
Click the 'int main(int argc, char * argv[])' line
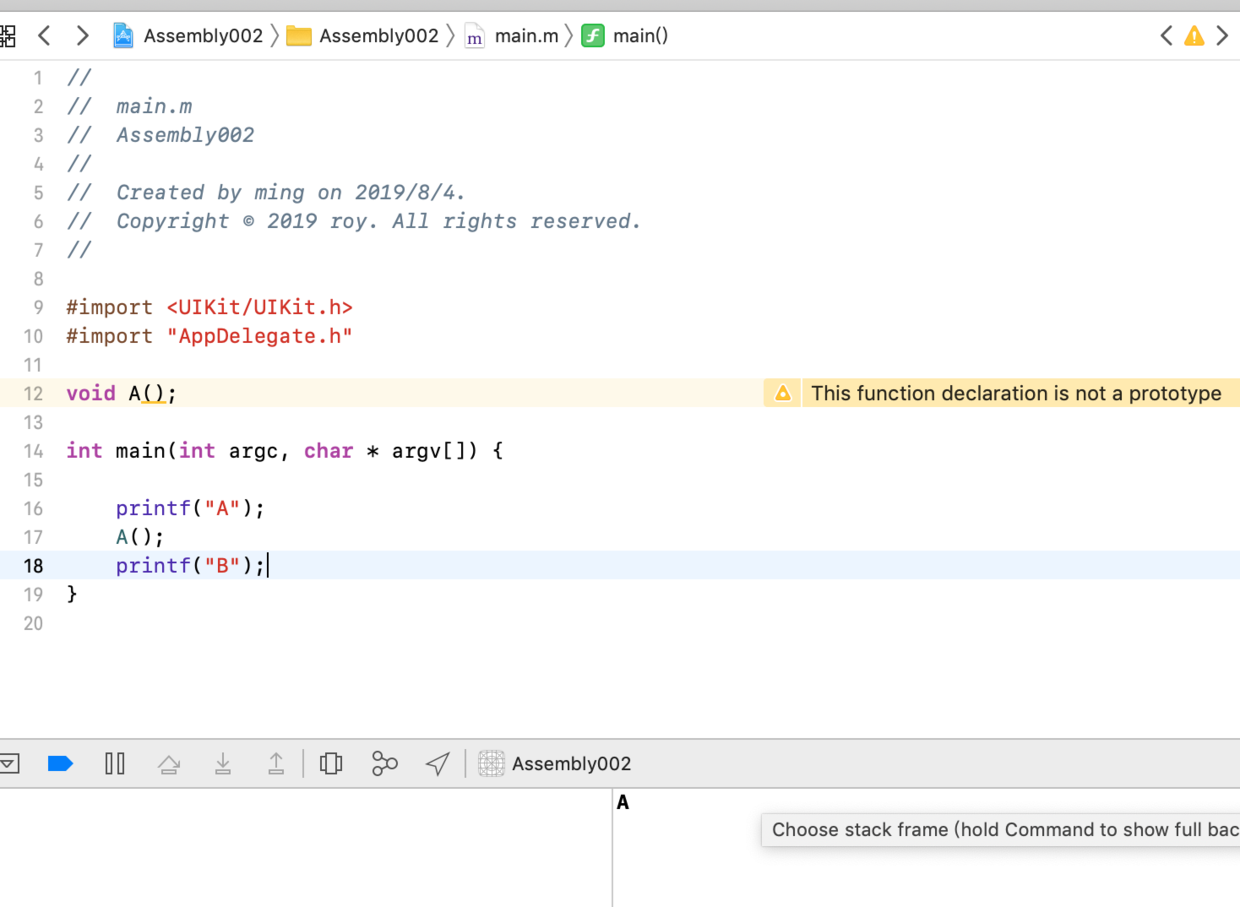tap(285, 451)
